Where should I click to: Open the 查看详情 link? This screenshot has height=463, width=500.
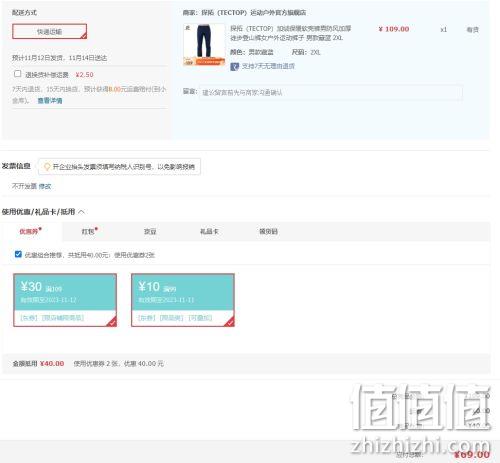pos(50,100)
